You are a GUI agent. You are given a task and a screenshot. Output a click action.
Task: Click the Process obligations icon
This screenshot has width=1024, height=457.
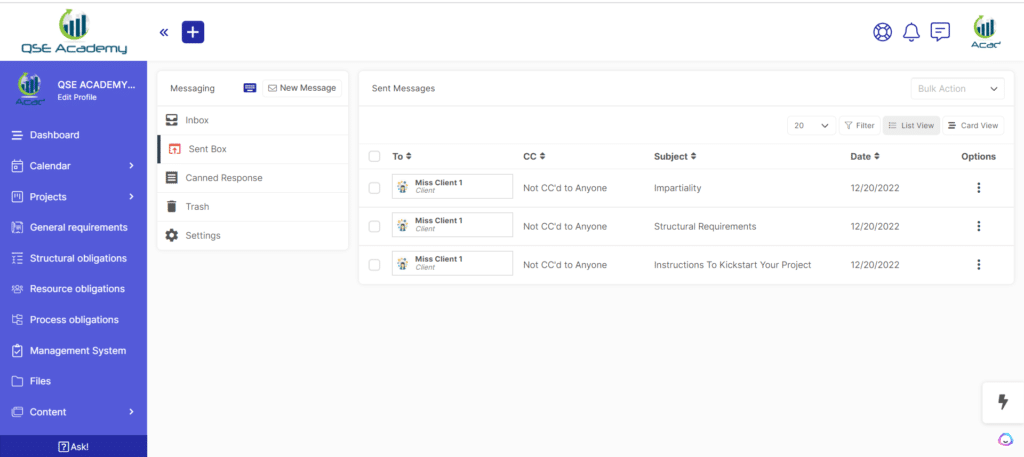click(18, 320)
